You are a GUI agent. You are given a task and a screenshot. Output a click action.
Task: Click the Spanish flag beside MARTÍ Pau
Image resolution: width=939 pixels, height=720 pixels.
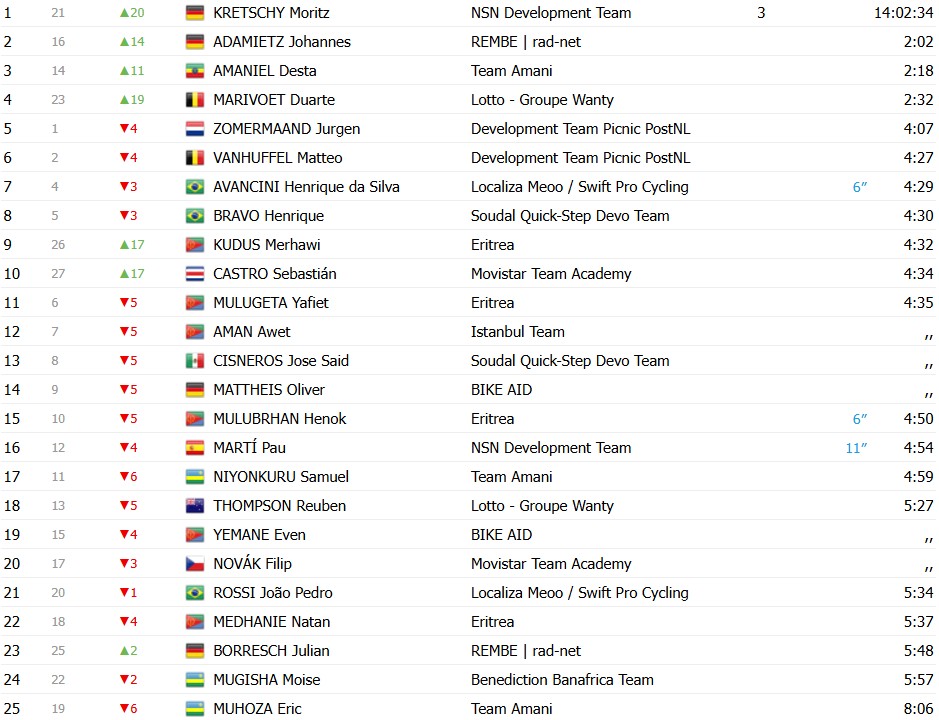(195, 447)
